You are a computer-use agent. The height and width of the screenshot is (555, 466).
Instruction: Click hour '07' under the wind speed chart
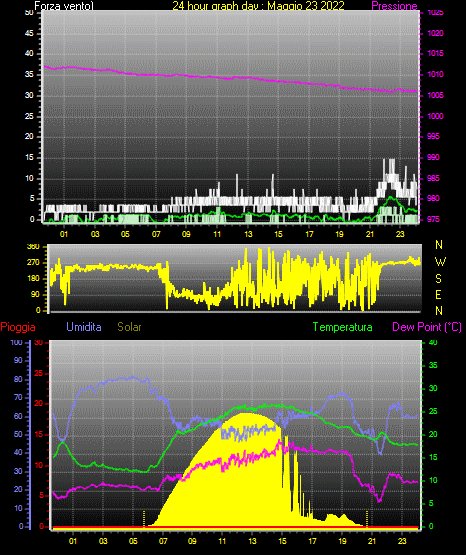(156, 234)
